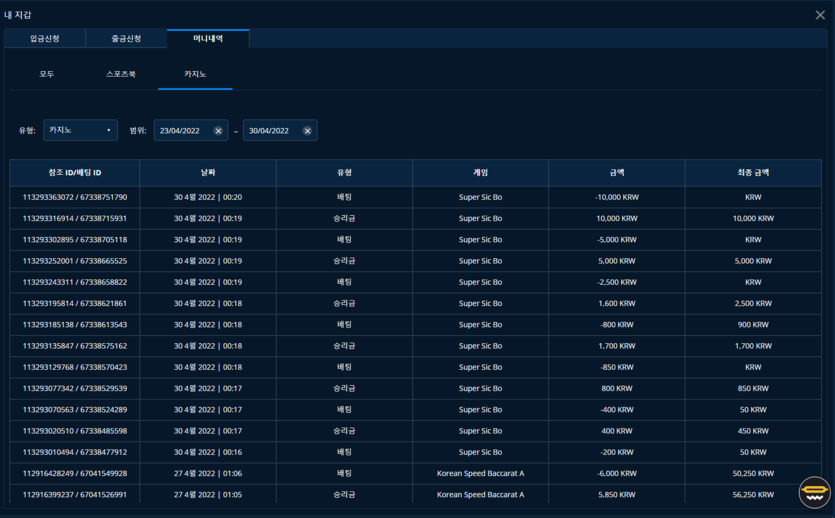Click the 23/04/2022 start date field
Viewport: 835px width, 518px height.
point(191,130)
